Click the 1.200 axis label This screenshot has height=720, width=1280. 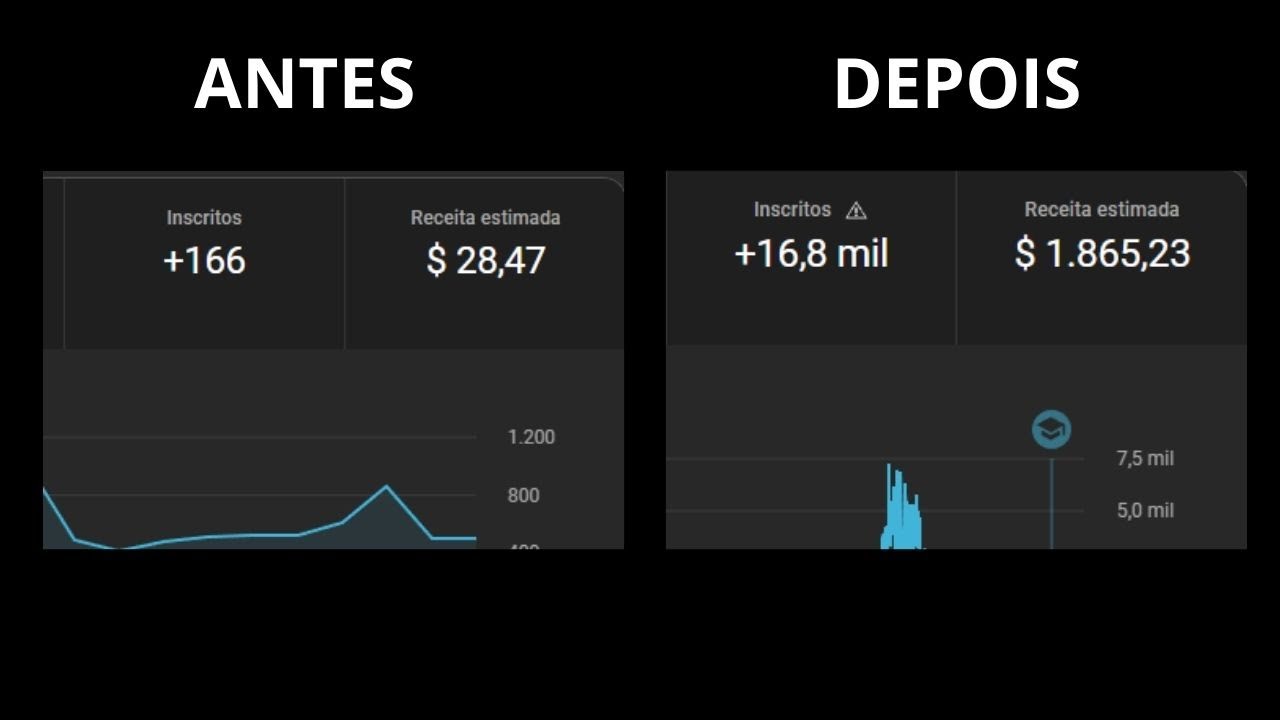point(531,437)
